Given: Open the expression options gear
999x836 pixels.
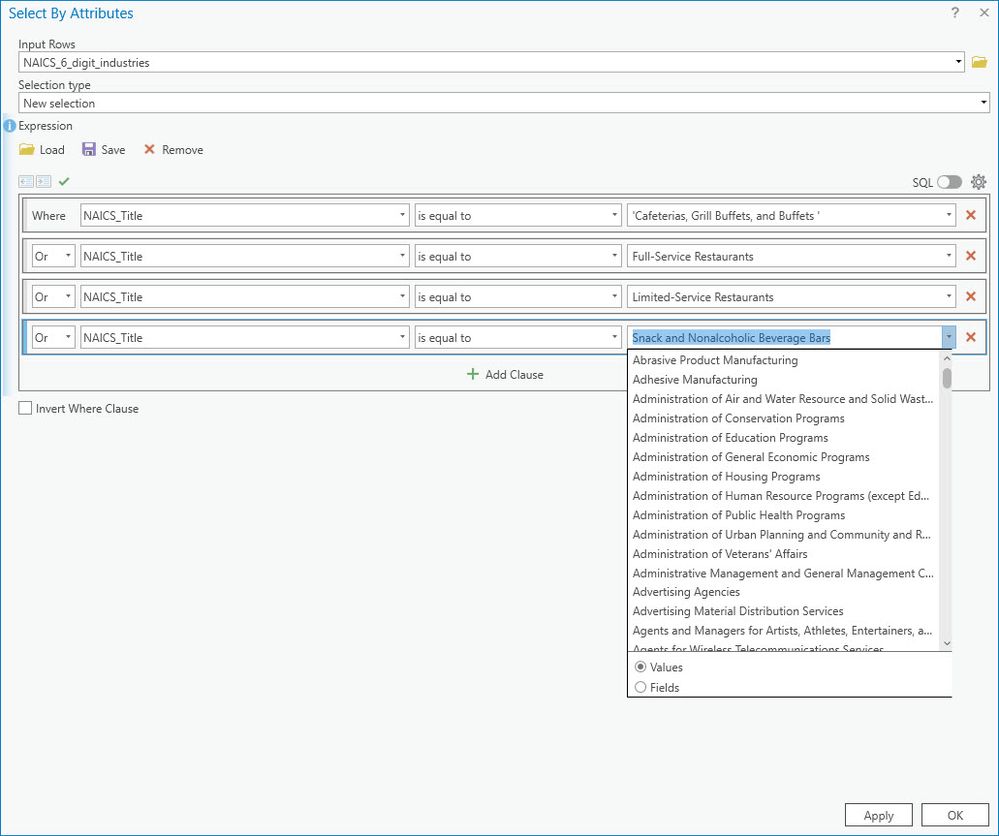Looking at the screenshot, I should click(x=978, y=182).
